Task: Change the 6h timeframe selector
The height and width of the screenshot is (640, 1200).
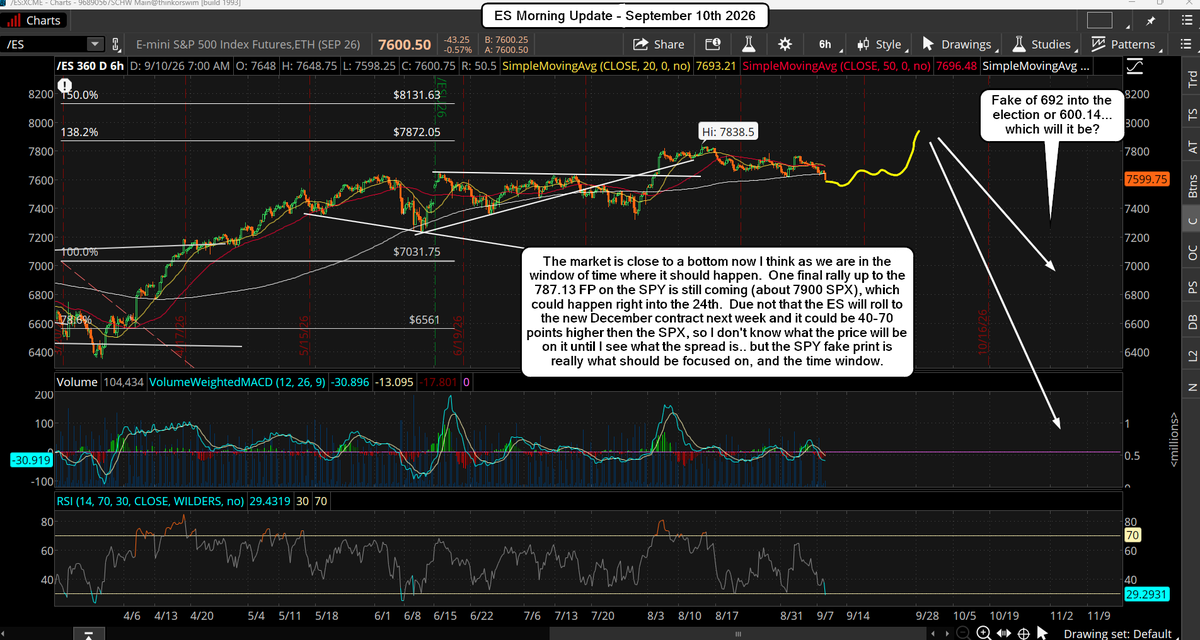Action: (x=825, y=44)
